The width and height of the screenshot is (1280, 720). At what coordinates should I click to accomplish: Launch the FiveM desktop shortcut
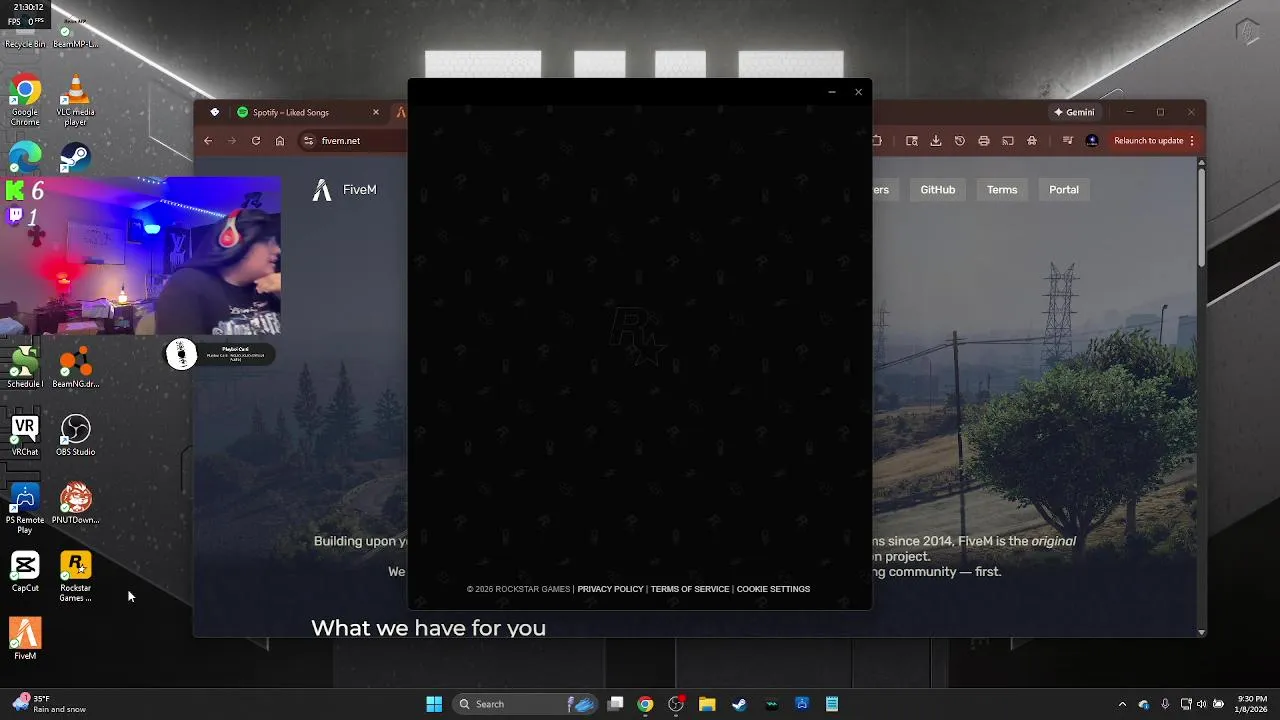click(x=25, y=638)
